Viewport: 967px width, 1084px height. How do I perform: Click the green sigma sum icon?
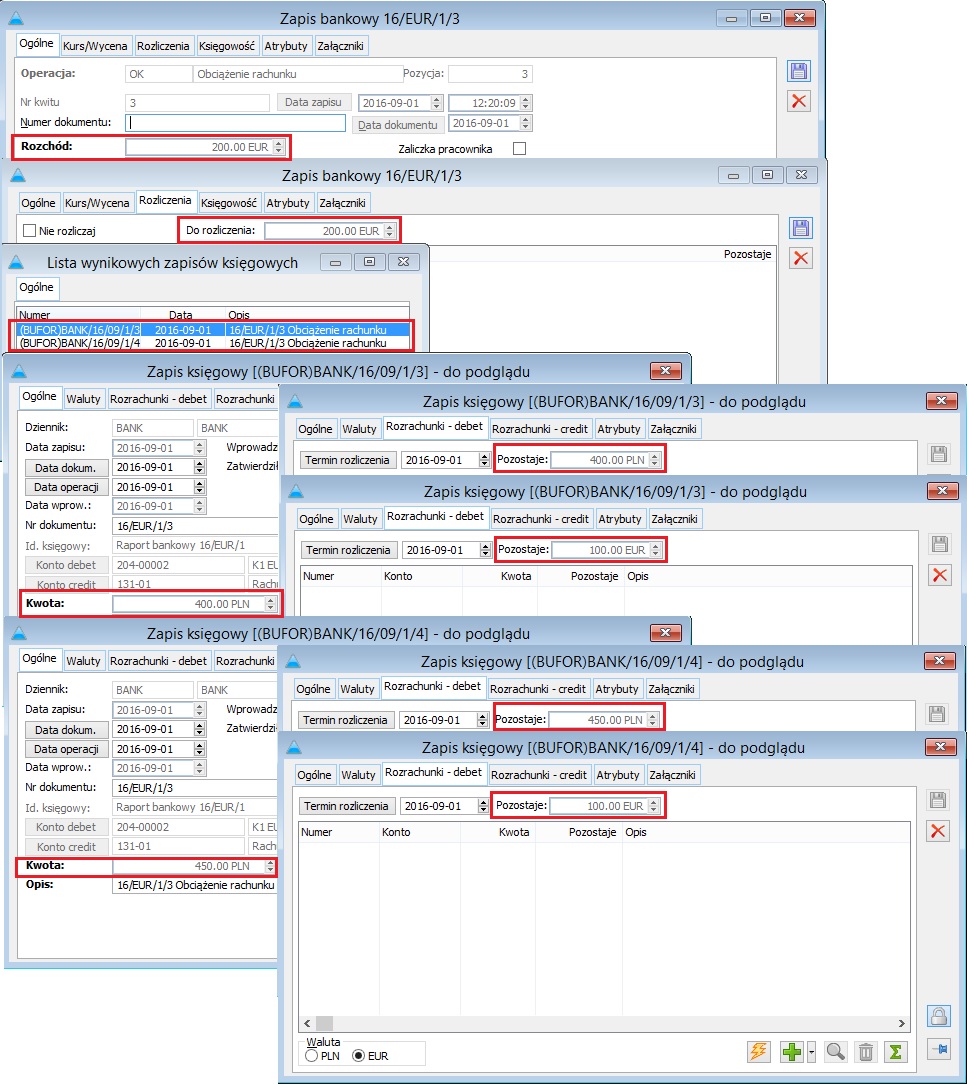coord(896,1052)
